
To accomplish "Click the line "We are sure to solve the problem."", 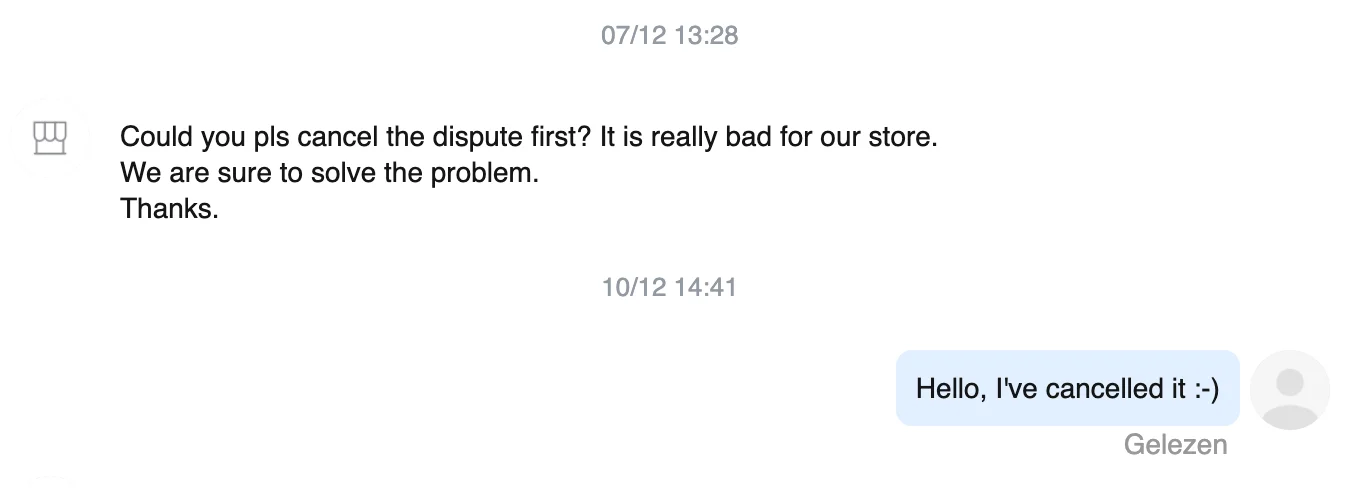I will pos(329,173).
